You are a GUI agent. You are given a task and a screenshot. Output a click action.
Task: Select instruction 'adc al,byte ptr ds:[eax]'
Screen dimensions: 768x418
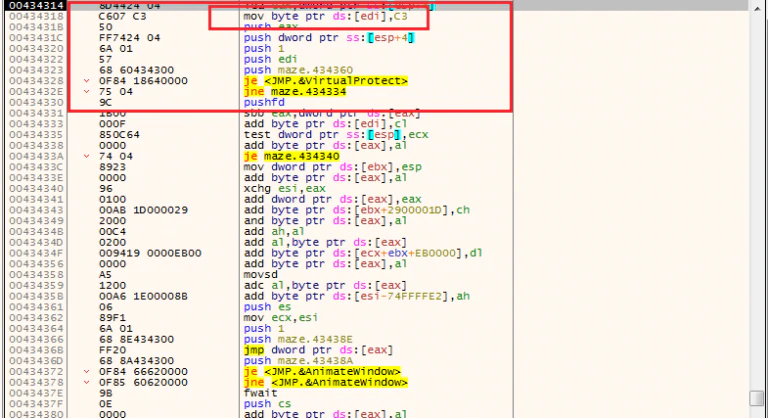click(x=325, y=286)
